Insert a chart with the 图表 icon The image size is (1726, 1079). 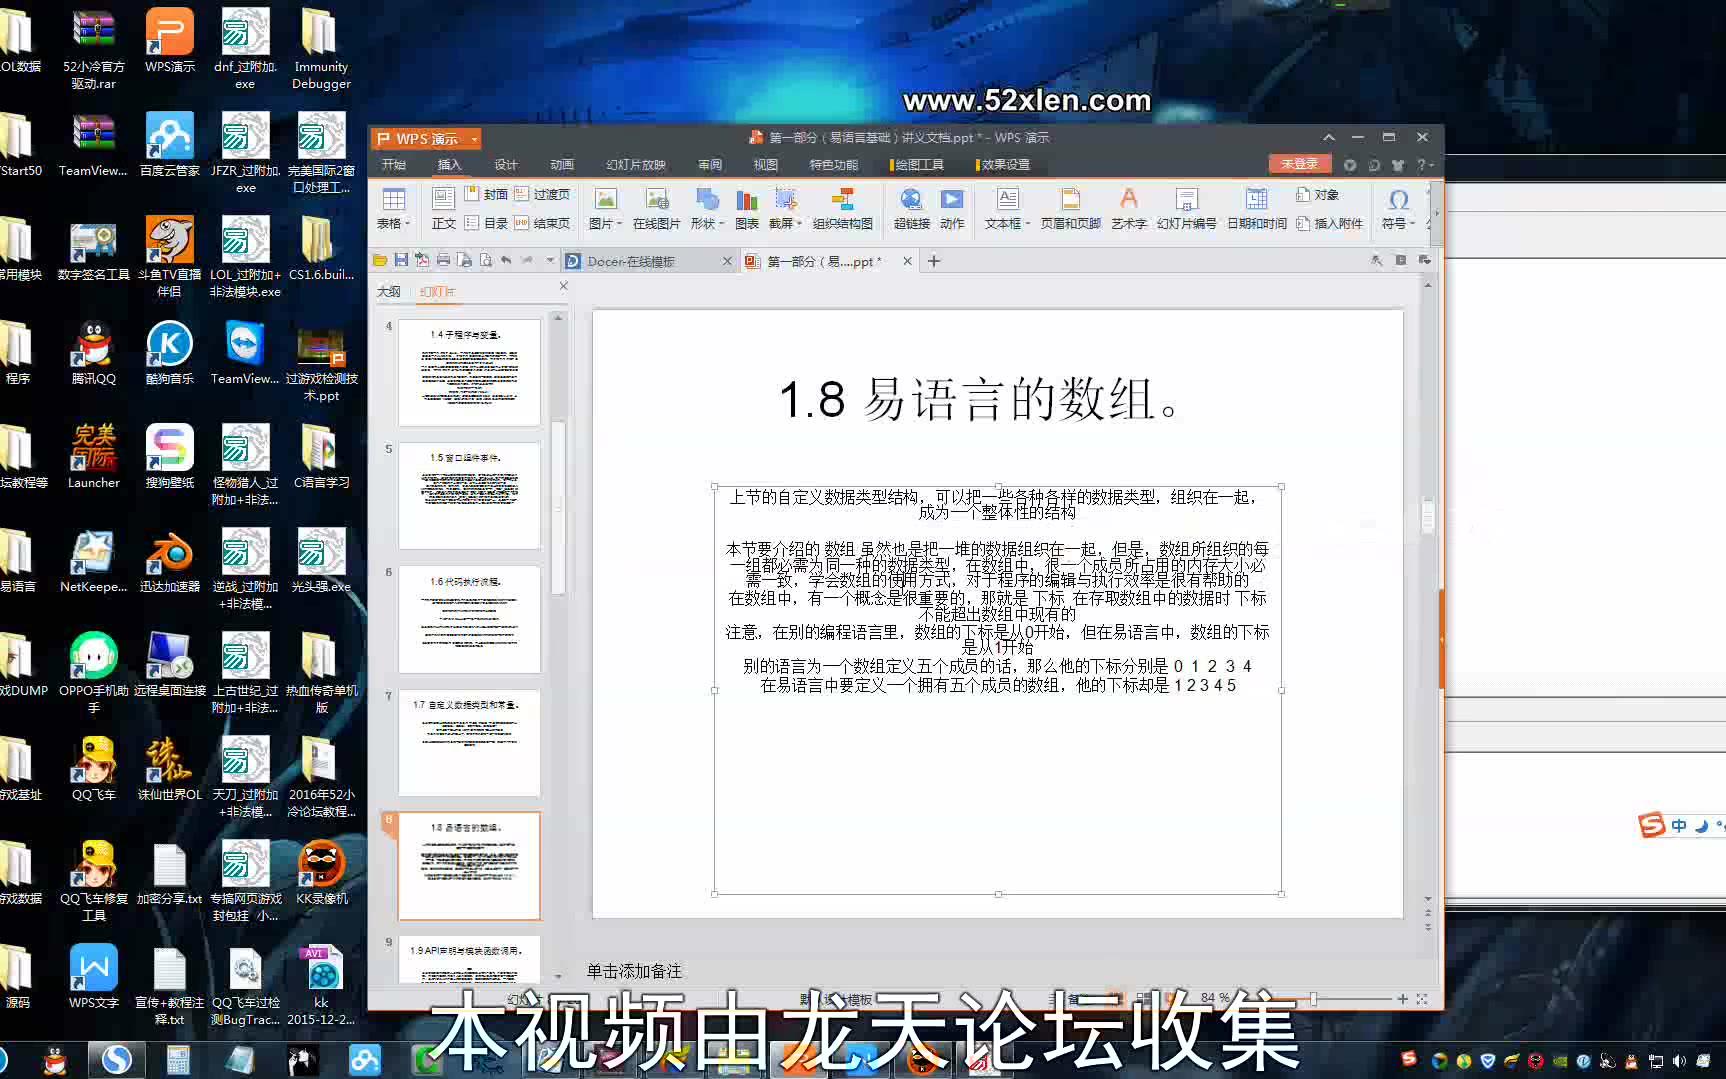(746, 207)
